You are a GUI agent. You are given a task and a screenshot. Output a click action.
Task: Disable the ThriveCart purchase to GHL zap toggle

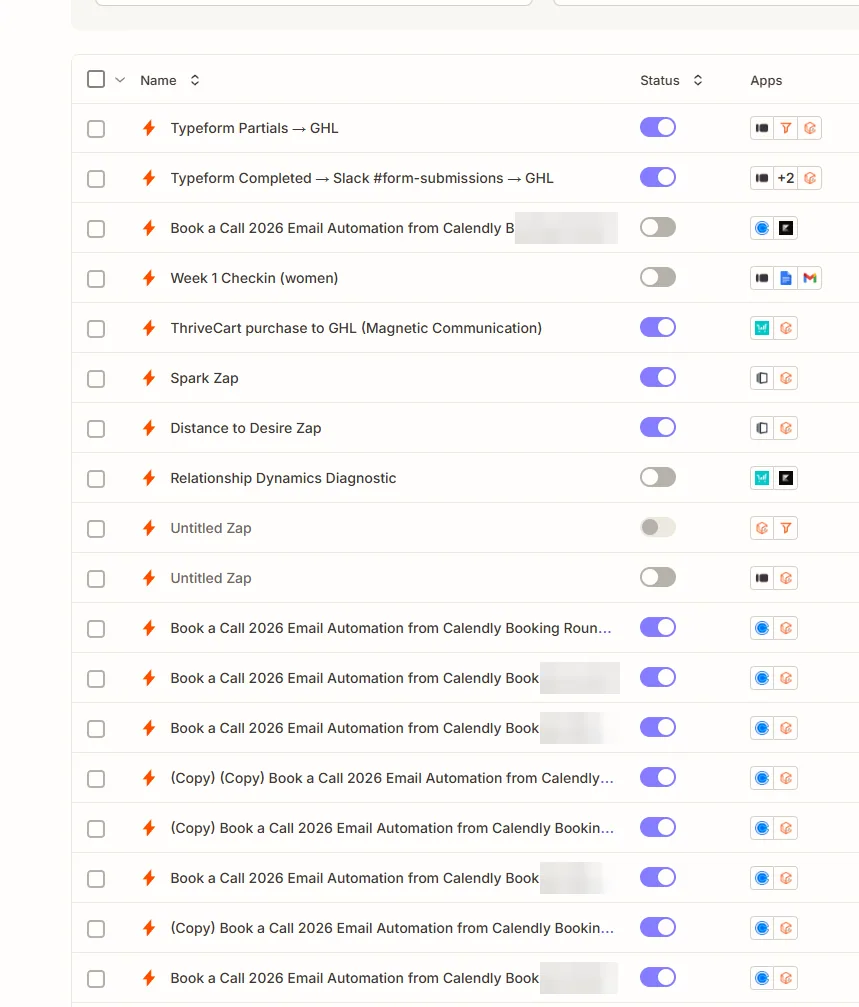coord(658,328)
